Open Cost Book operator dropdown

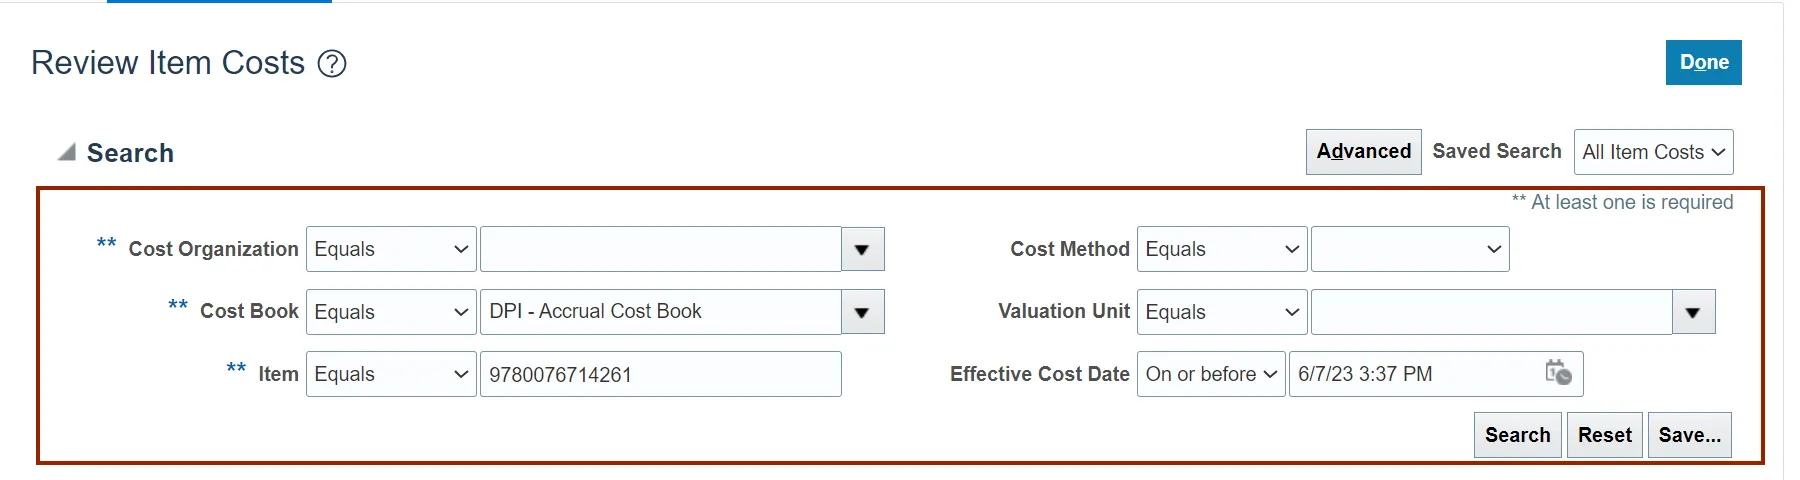[391, 312]
